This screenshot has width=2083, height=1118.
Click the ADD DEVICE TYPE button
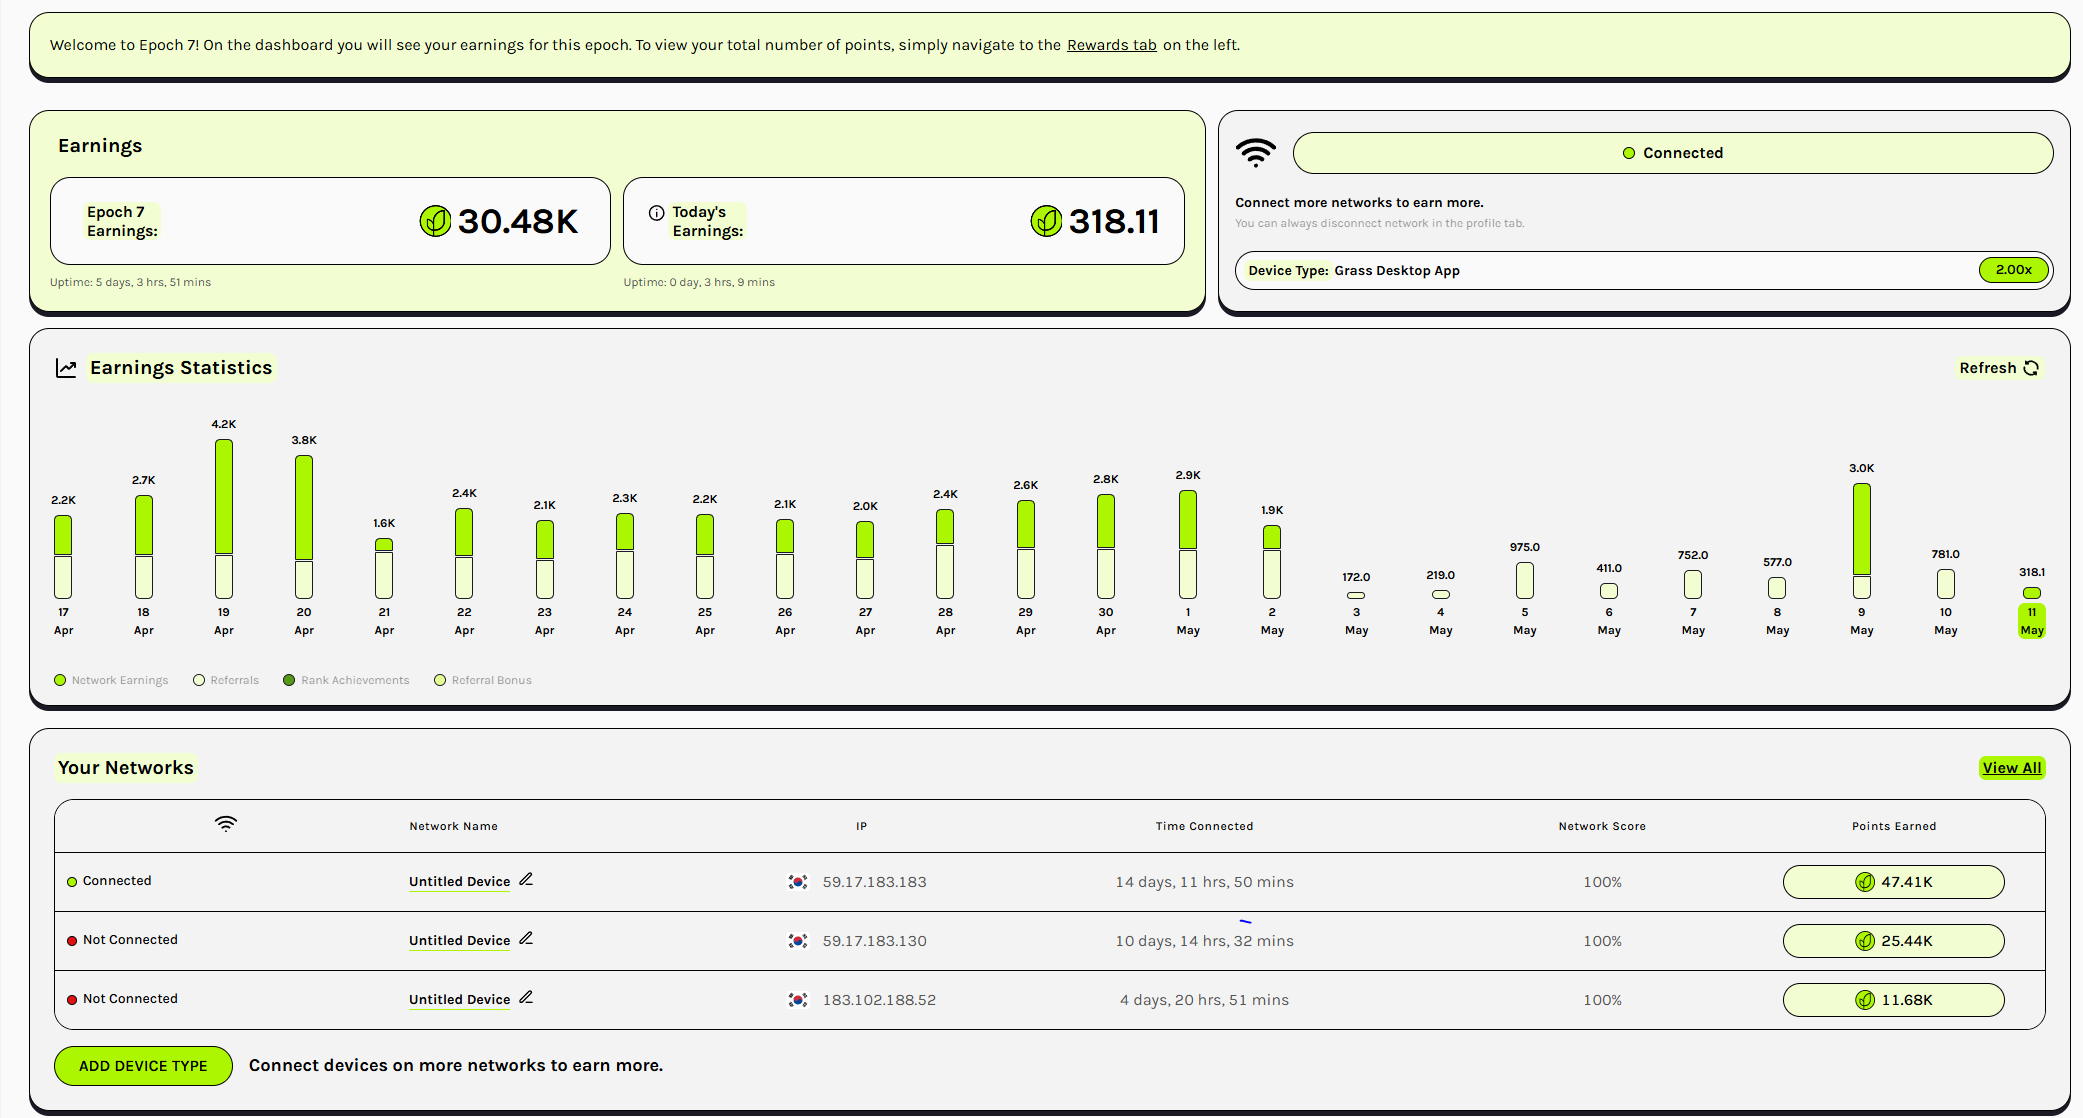pos(143,1066)
